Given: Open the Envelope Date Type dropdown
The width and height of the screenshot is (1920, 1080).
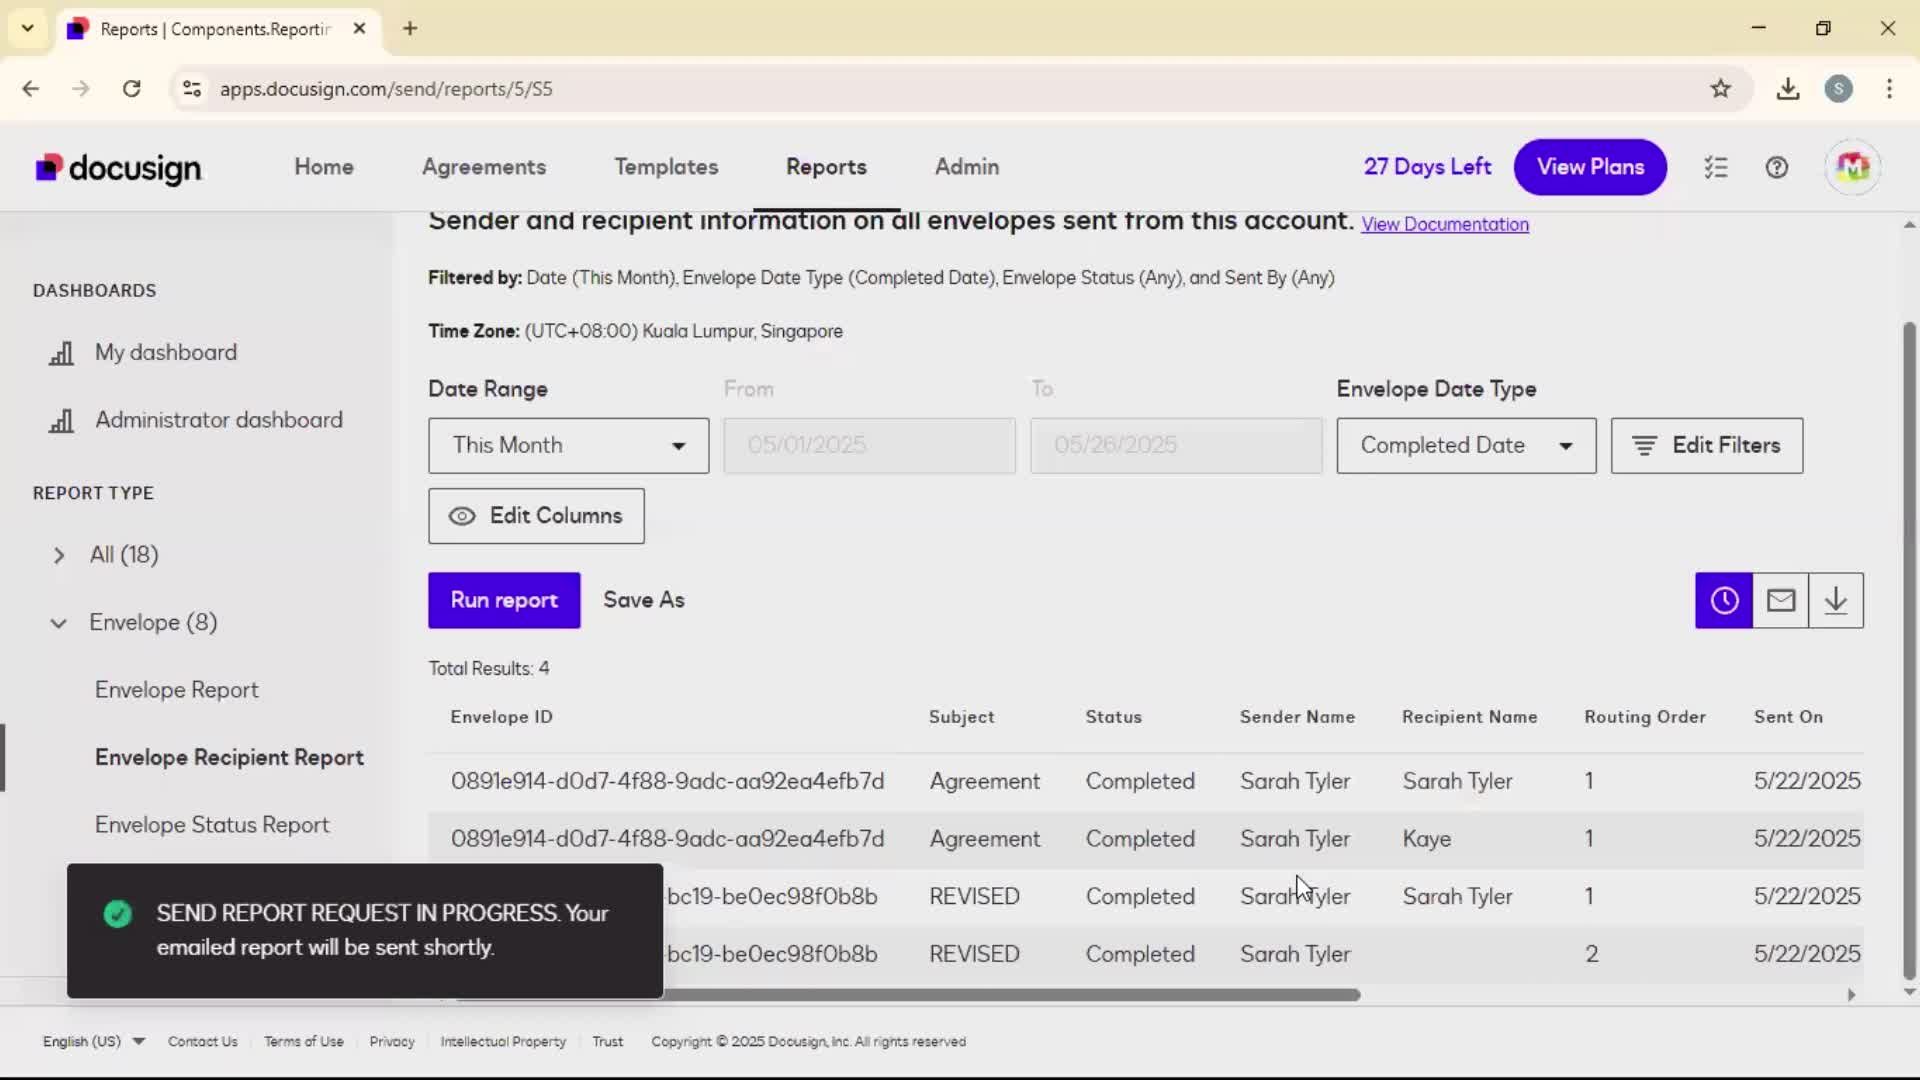Looking at the screenshot, I should (x=1466, y=446).
